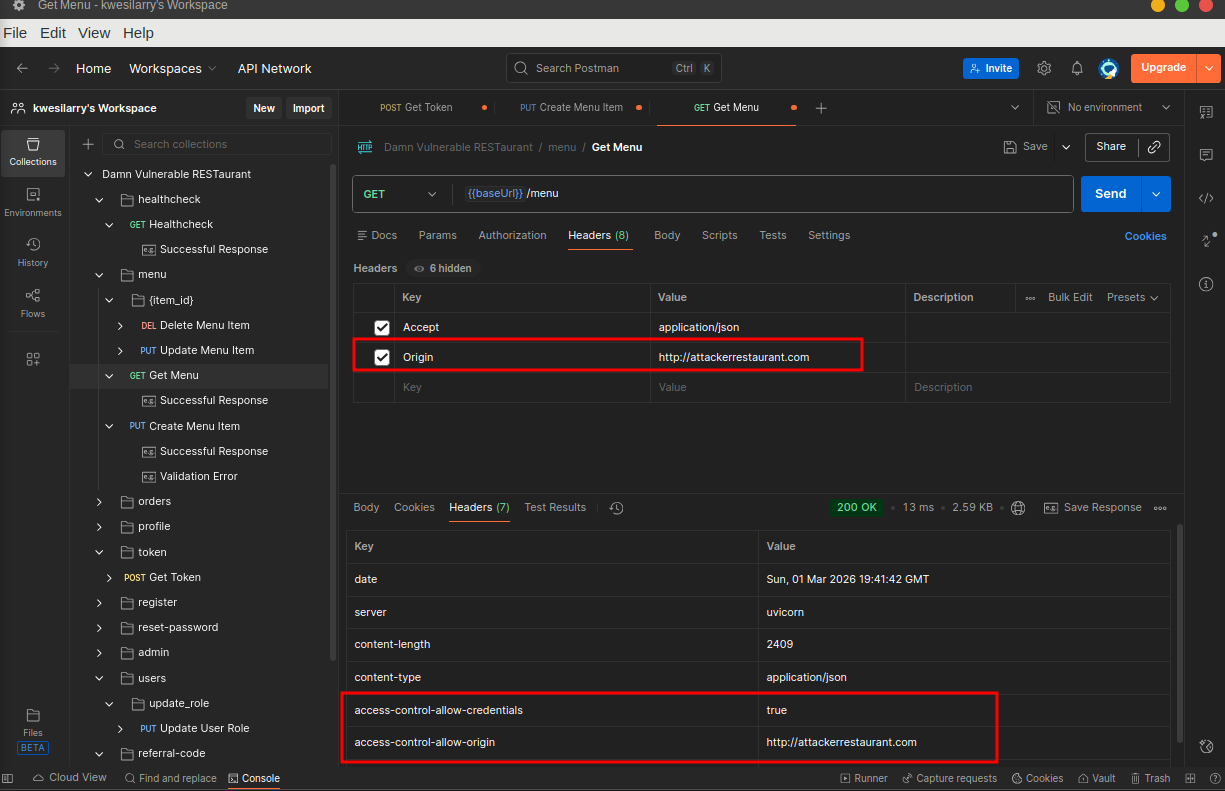Image resolution: width=1225 pixels, height=791 pixels.
Task: Show the 6 hidden headers
Action: [442, 268]
